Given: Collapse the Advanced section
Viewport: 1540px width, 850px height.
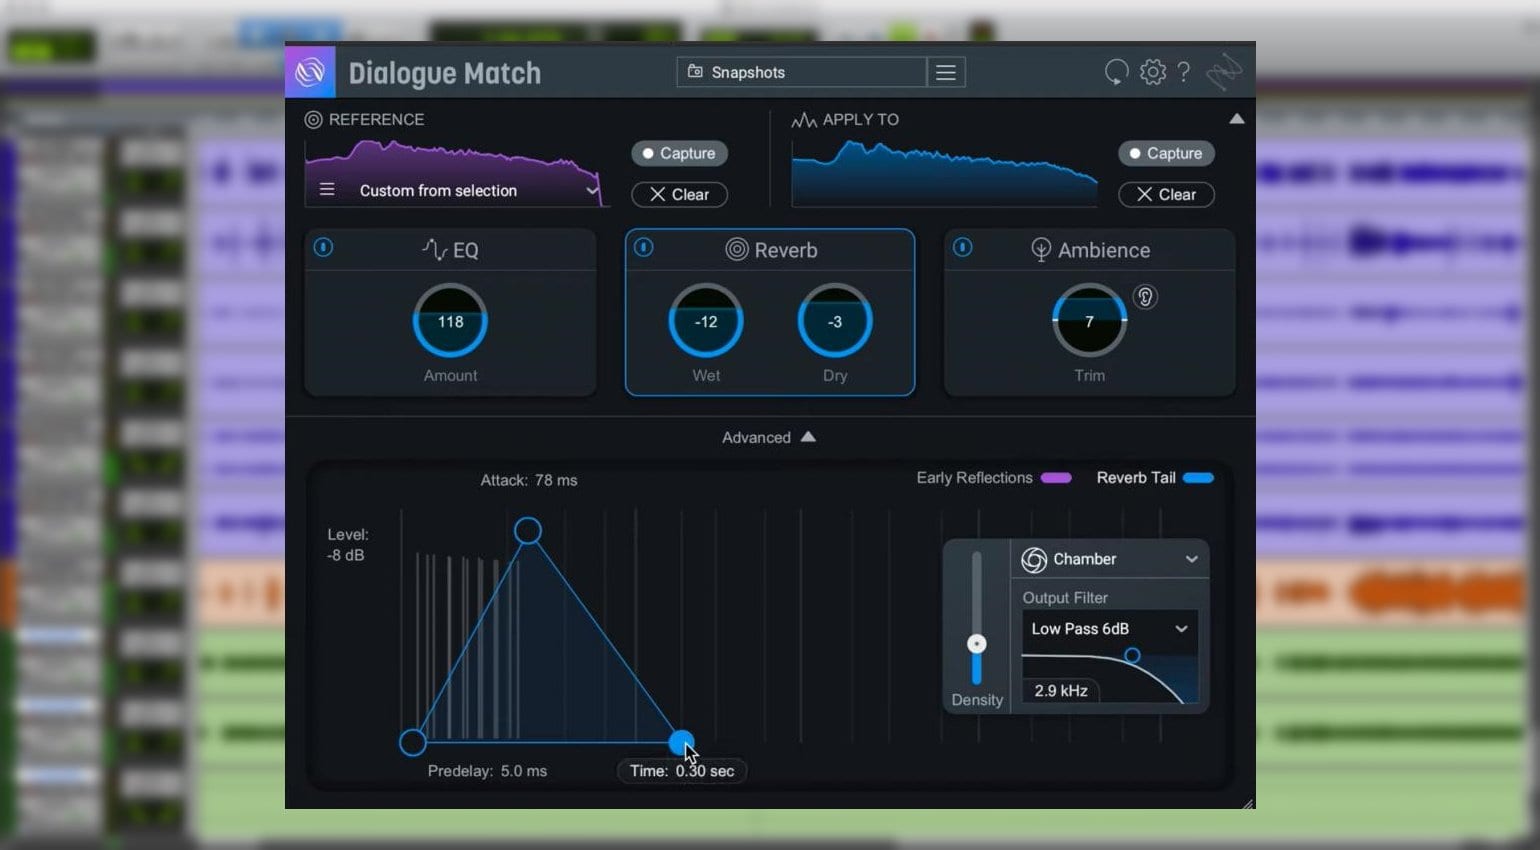Looking at the screenshot, I should click(x=768, y=437).
